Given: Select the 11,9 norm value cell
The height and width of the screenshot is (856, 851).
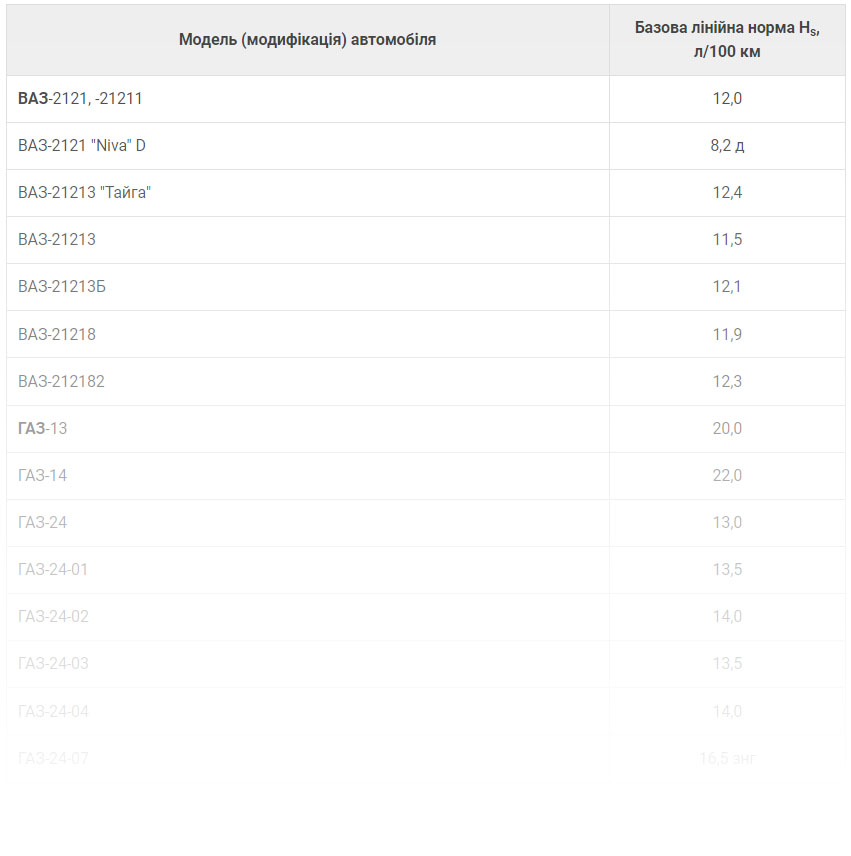Looking at the screenshot, I should 727,334.
